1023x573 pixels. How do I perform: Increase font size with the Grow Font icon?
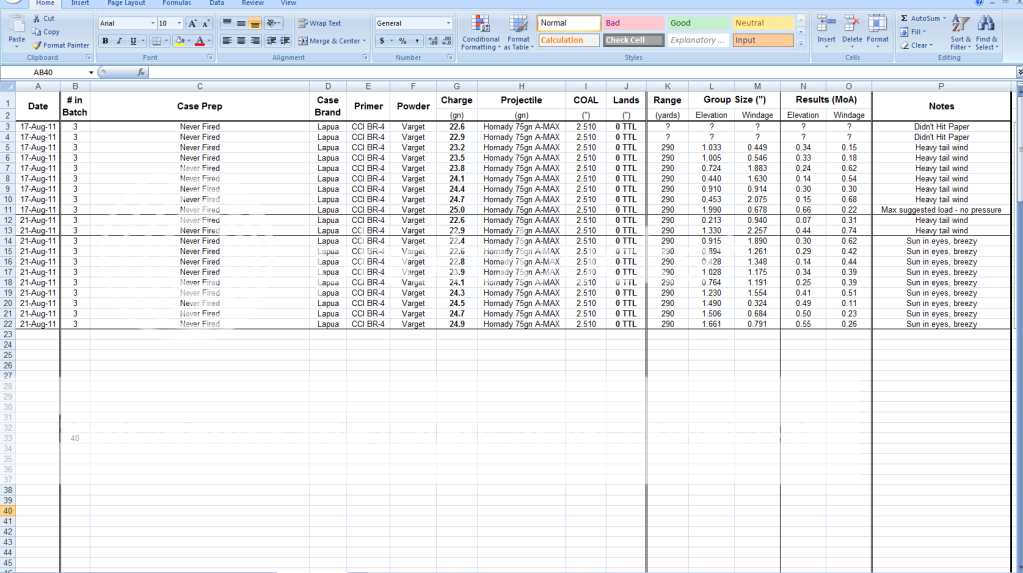pos(192,23)
